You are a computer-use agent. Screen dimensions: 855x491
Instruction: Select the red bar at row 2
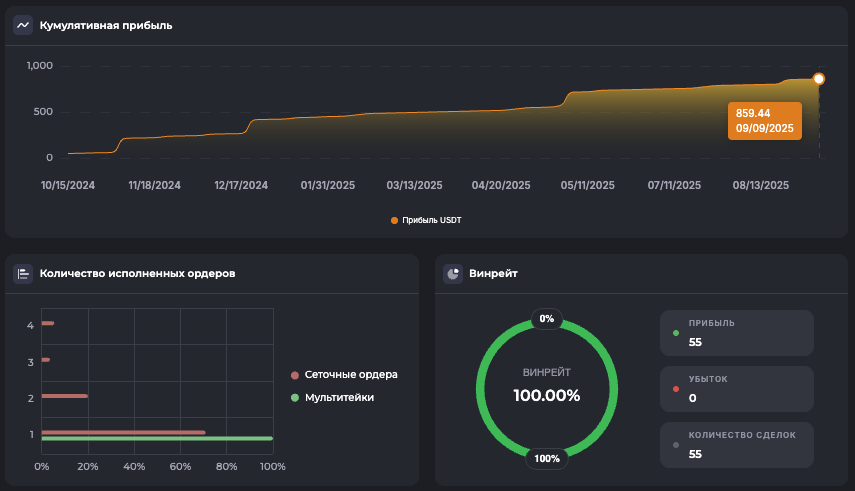(64, 396)
